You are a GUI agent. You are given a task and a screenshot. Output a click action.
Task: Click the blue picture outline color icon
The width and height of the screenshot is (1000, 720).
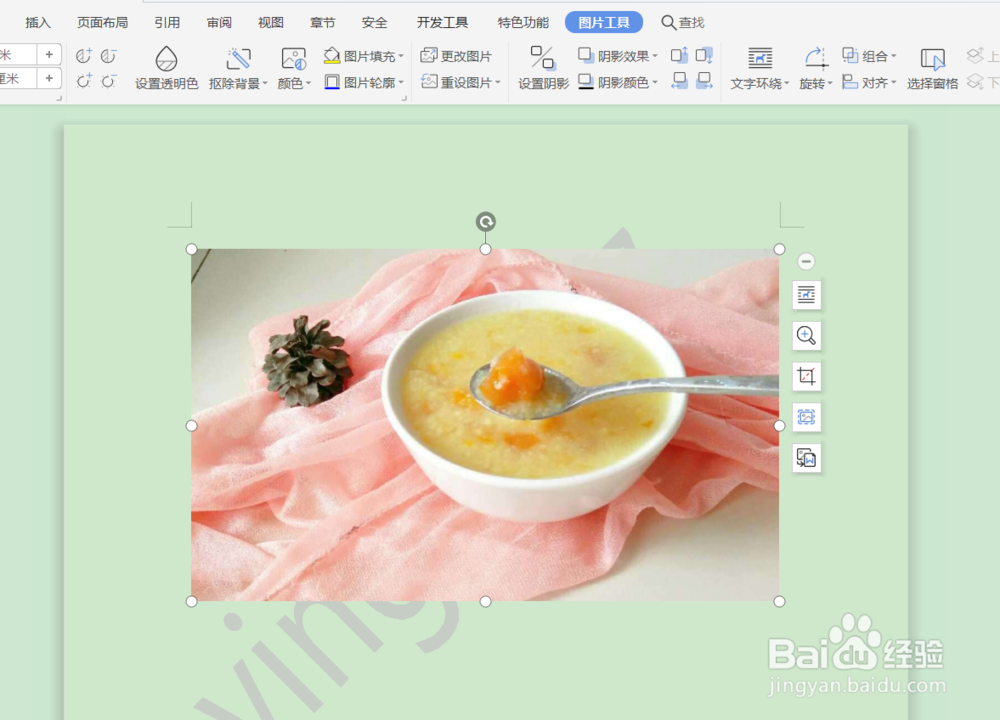click(x=332, y=82)
